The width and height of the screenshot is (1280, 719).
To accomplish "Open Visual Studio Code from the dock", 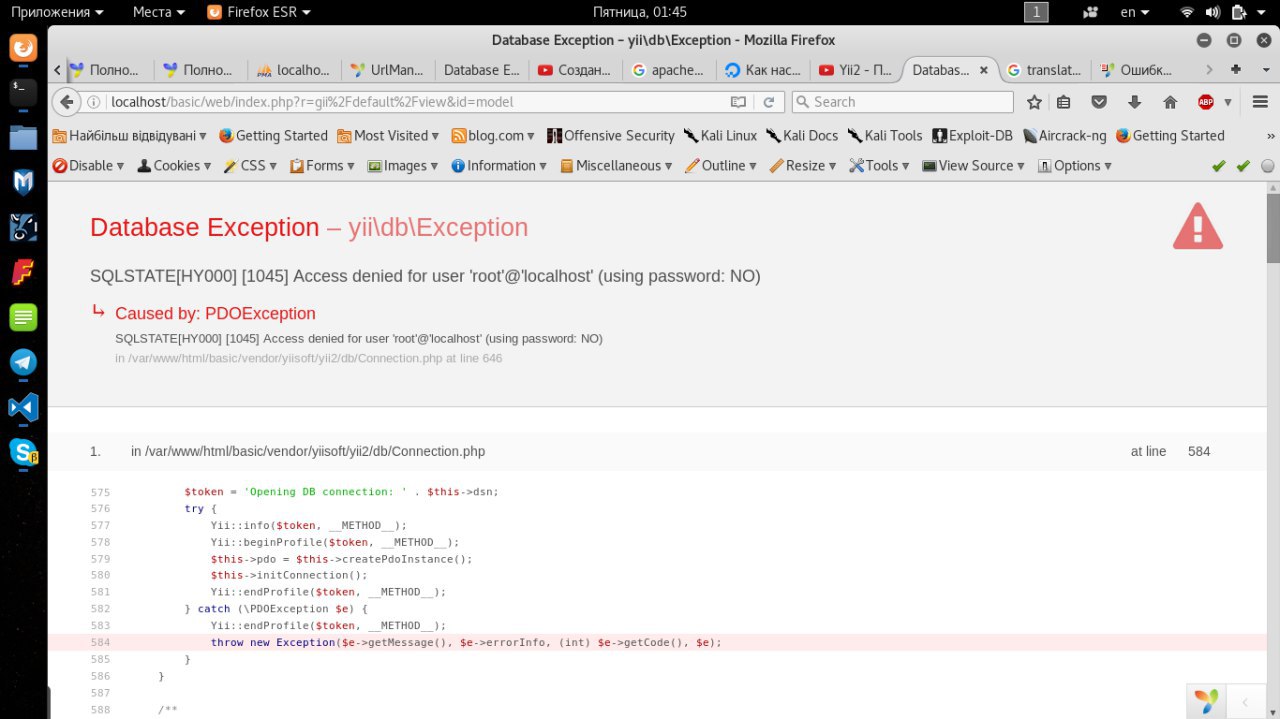I will [23, 407].
